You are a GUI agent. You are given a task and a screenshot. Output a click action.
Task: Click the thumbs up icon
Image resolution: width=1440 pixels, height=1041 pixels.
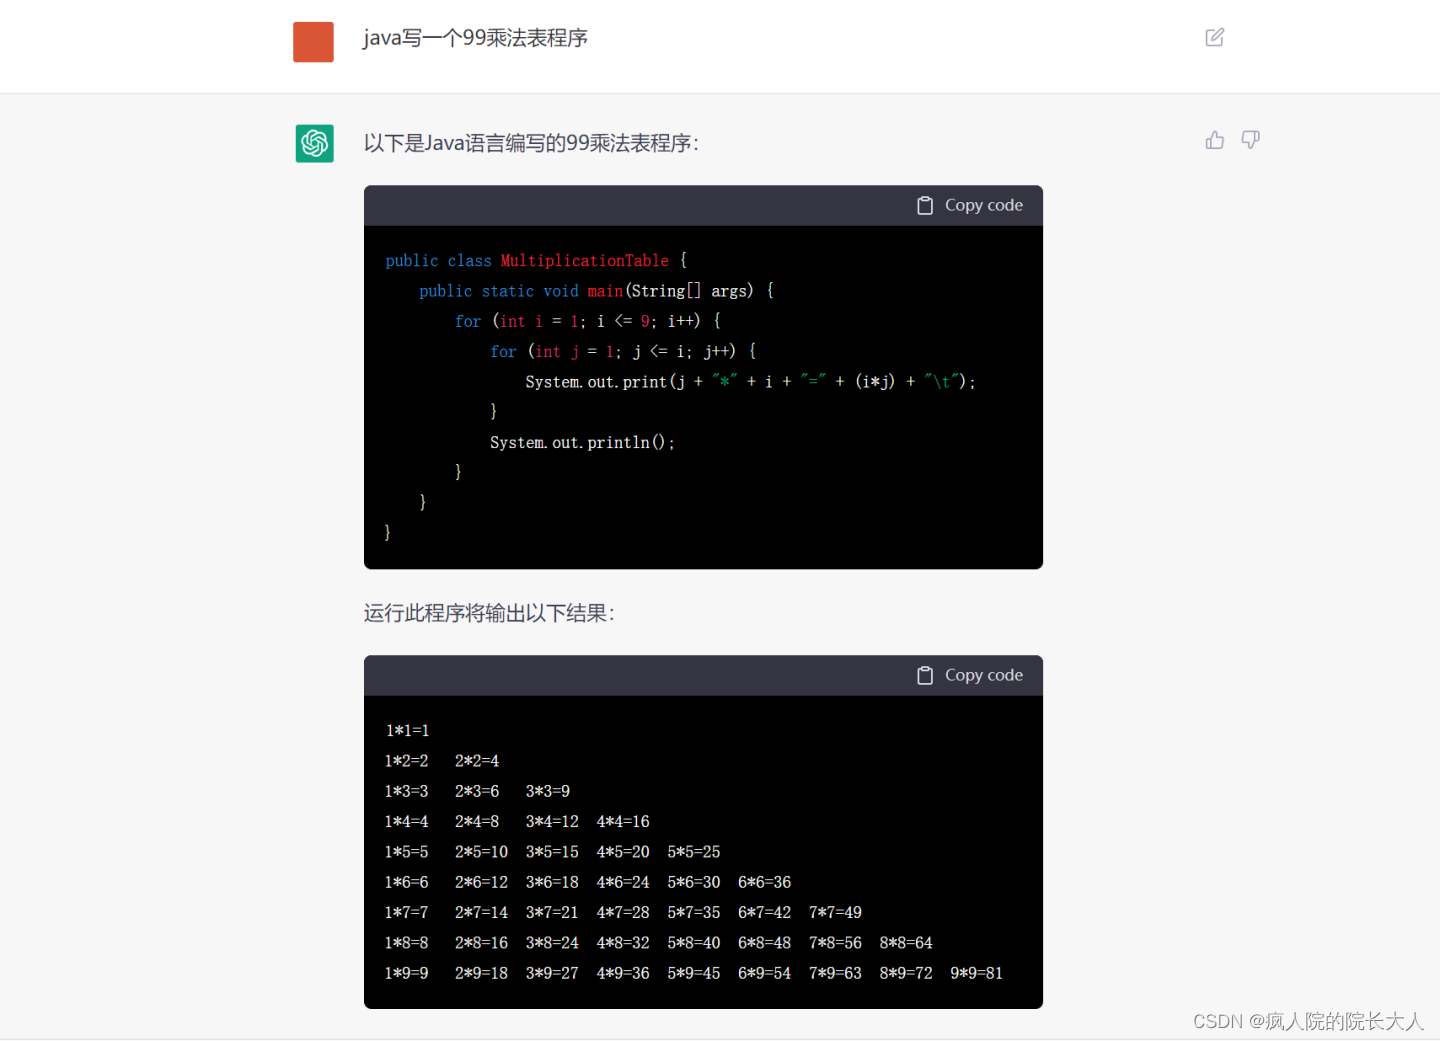click(x=1215, y=140)
